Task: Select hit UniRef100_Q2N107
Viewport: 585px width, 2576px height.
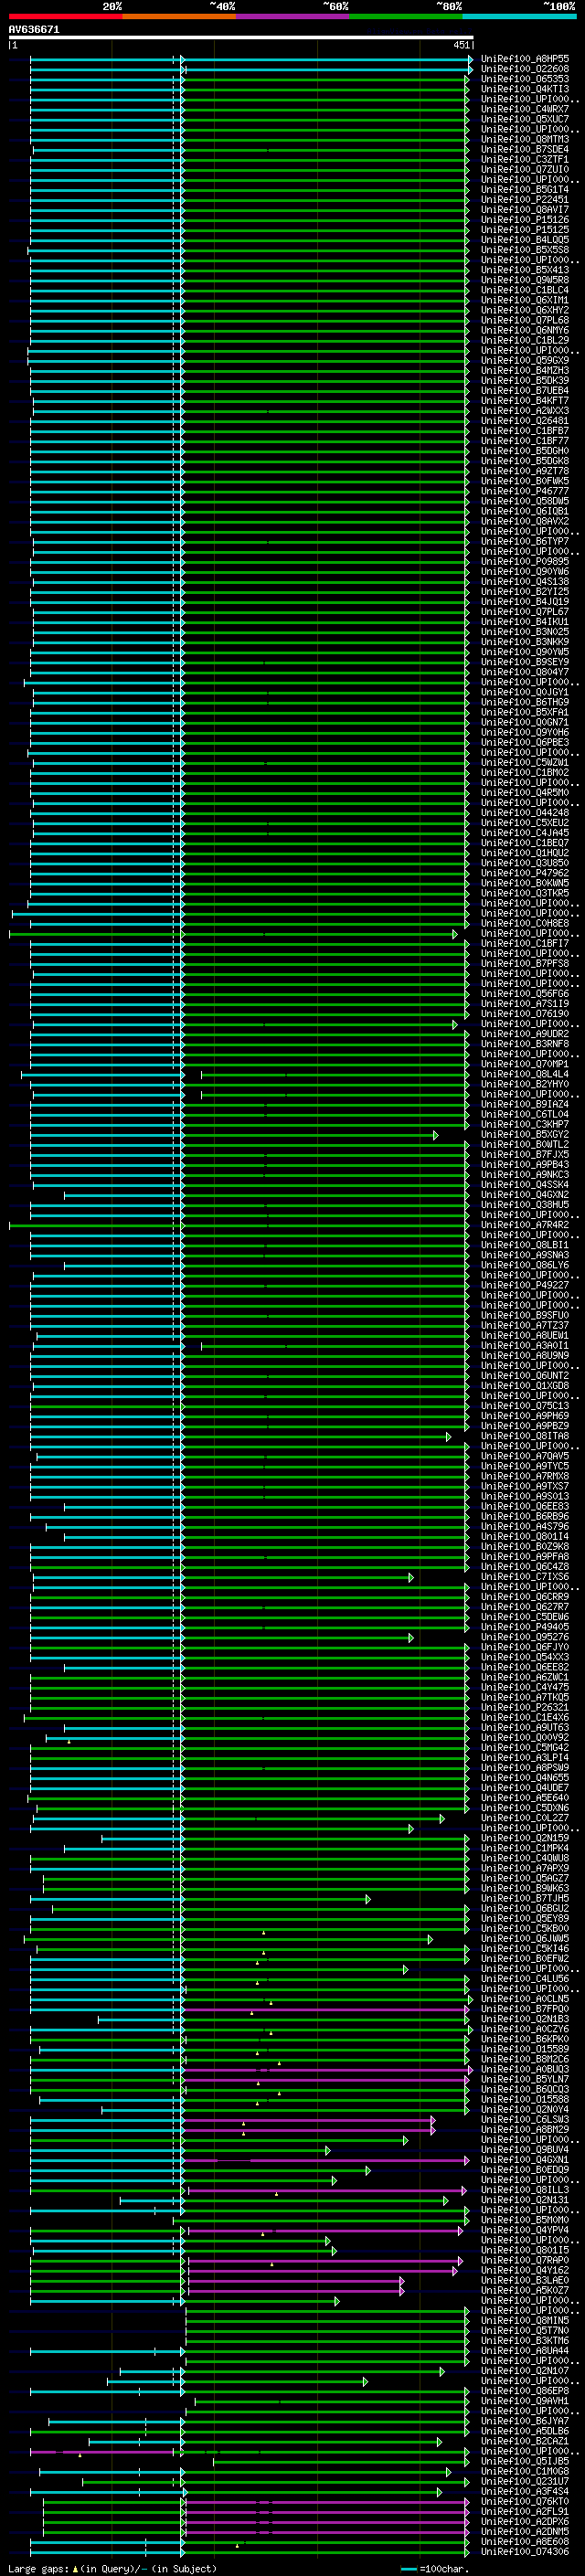Action: pos(525,2370)
